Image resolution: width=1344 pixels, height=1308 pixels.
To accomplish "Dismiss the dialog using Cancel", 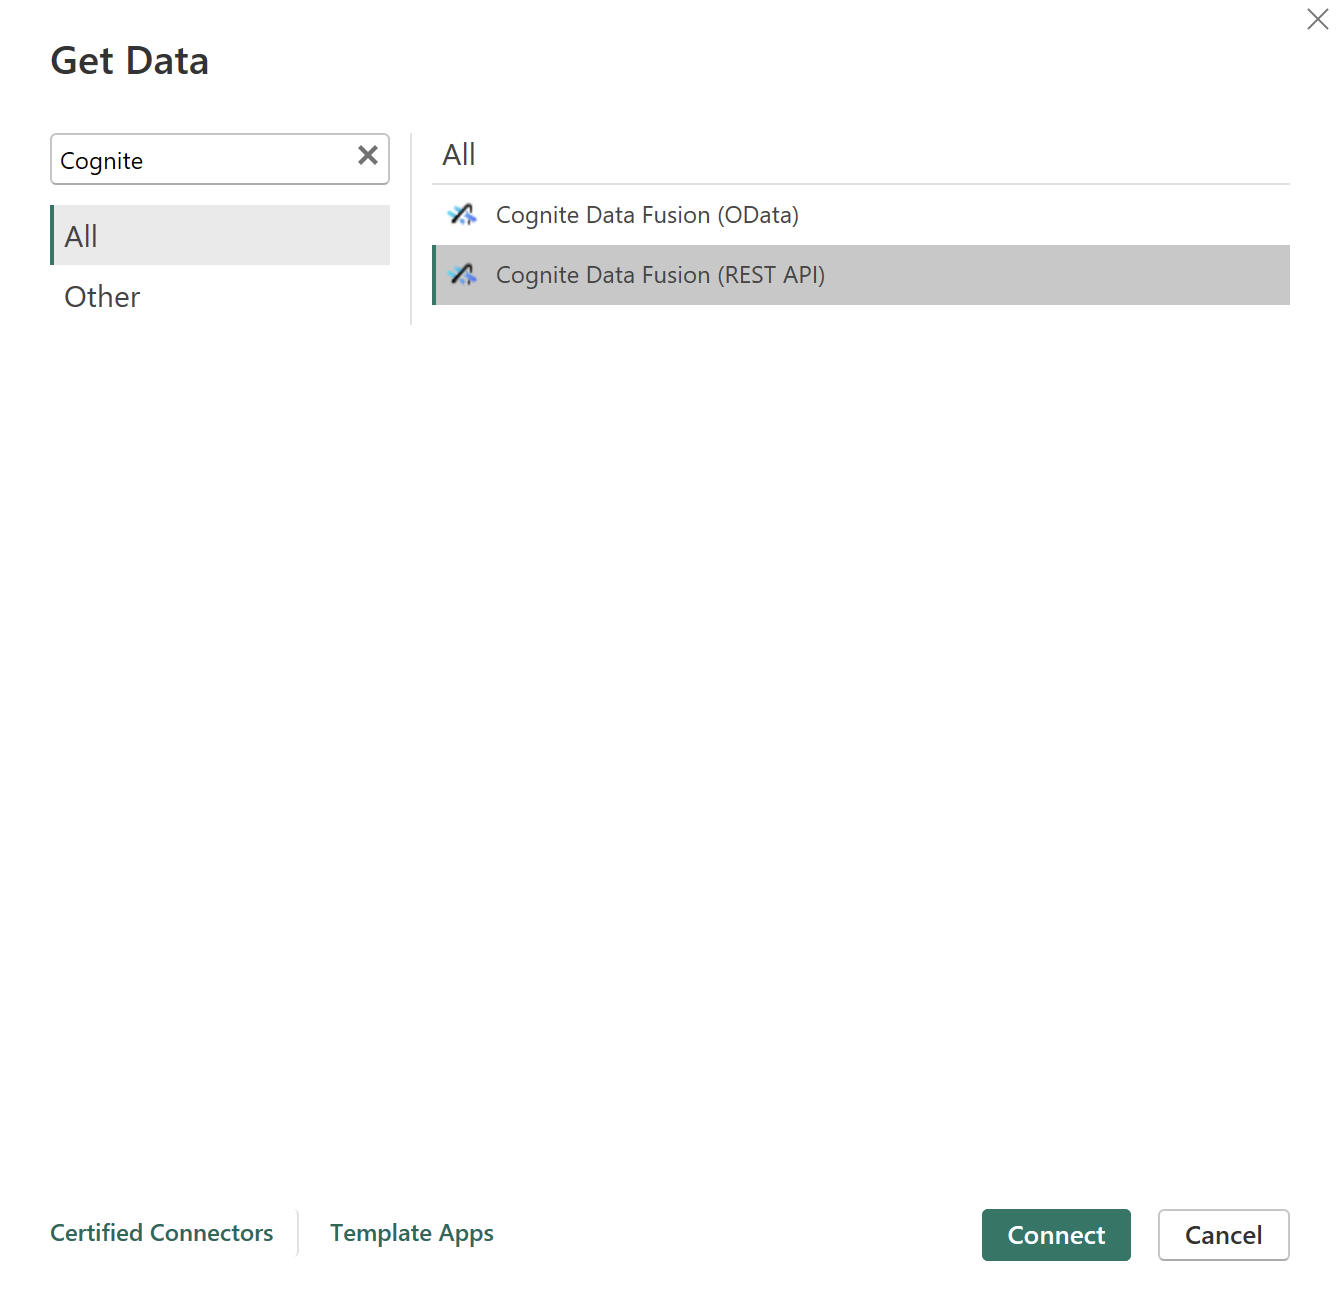I will coord(1223,1235).
